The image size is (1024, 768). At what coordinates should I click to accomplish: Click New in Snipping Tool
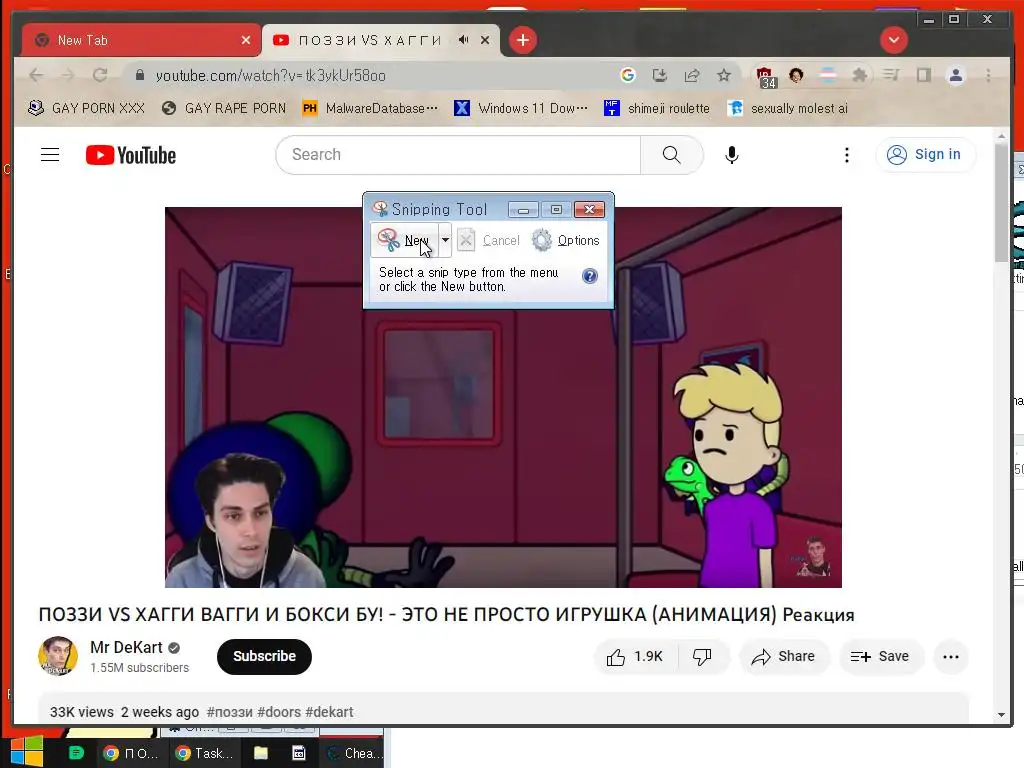404,240
